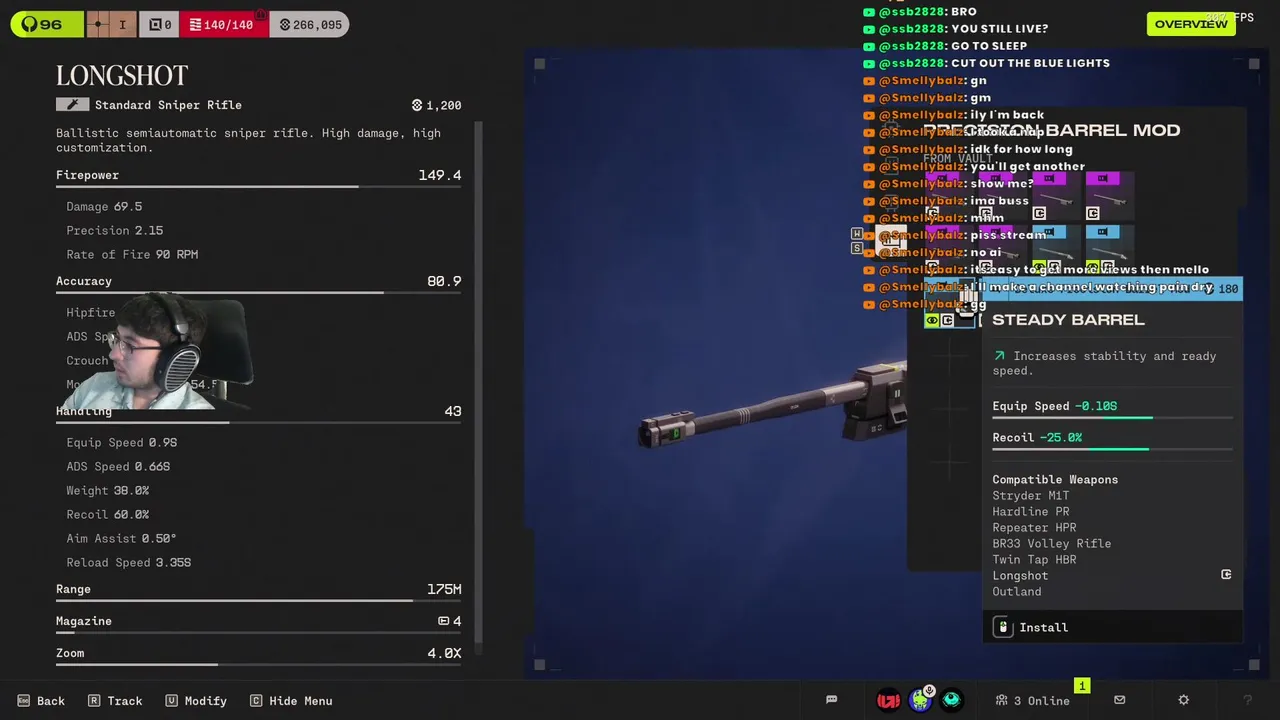Click the yellow notification badge showing 1
This screenshot has height=720, width=1280.
point(1081,686)
